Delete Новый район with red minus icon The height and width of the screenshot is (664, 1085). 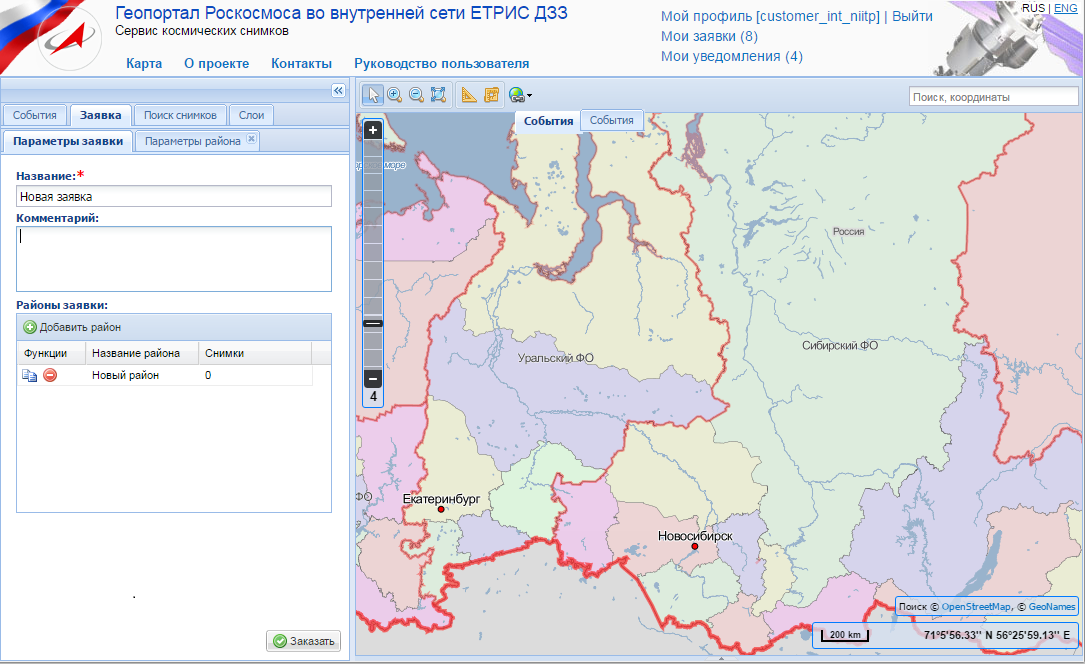tap(50, 376)
